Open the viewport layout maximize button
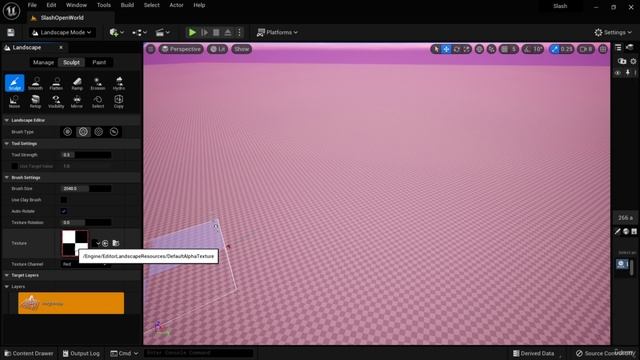The height and width of the screenshot is (360, 640). coord(603,49)
